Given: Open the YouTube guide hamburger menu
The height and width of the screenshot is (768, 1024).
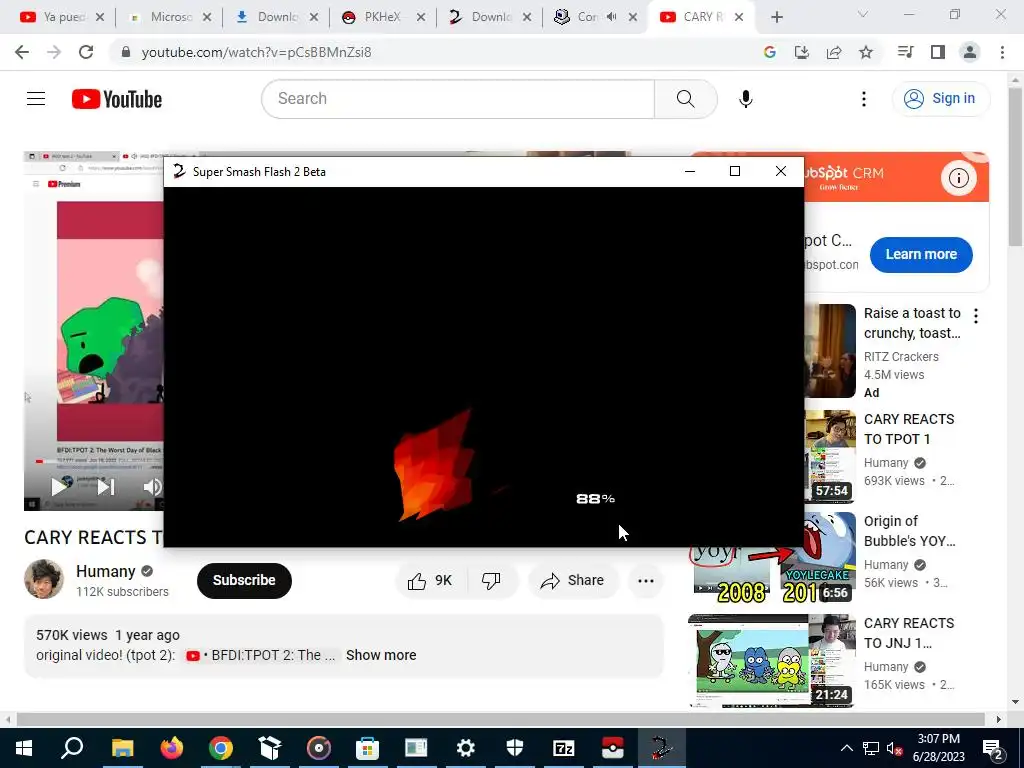Looking at the screenshot, I should [36, 99].
